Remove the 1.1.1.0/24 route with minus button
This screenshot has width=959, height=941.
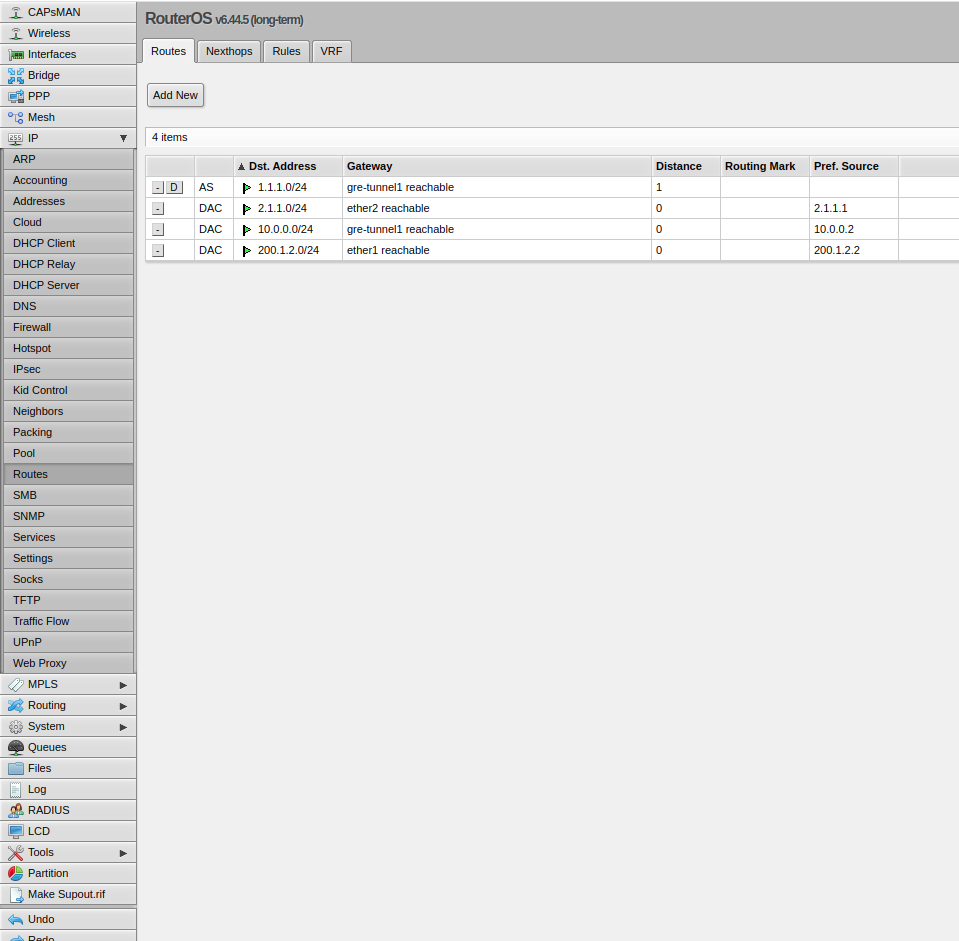tap(158, 187)
